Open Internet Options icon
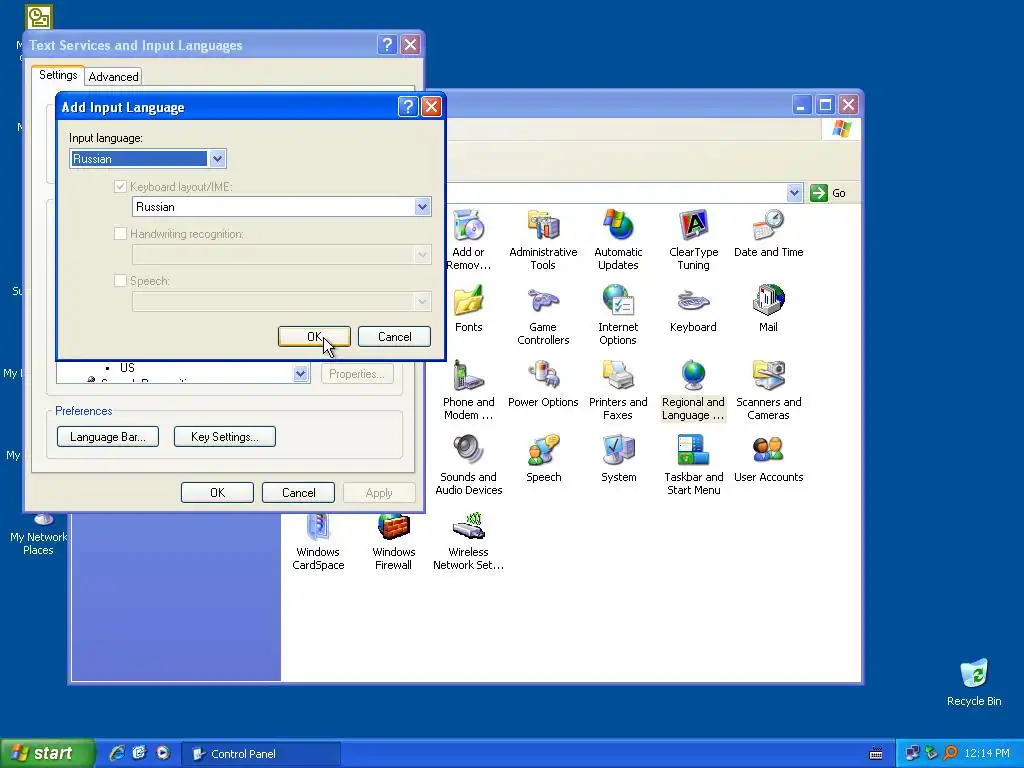 pyautogui.click(x=618, y=315)
